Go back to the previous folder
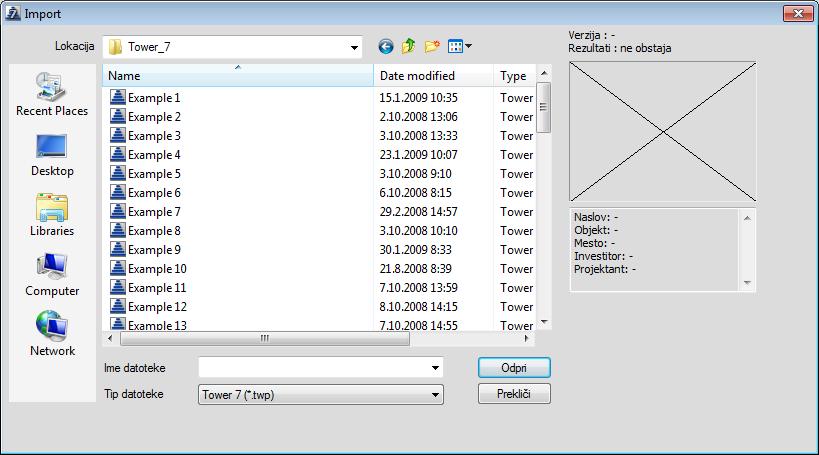 pos(385,46)
